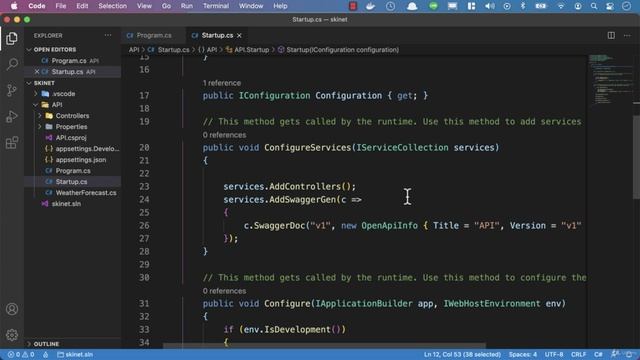Open the Source Control view
The width and height of the screenshot is (640, 360).
click(12, 90)
